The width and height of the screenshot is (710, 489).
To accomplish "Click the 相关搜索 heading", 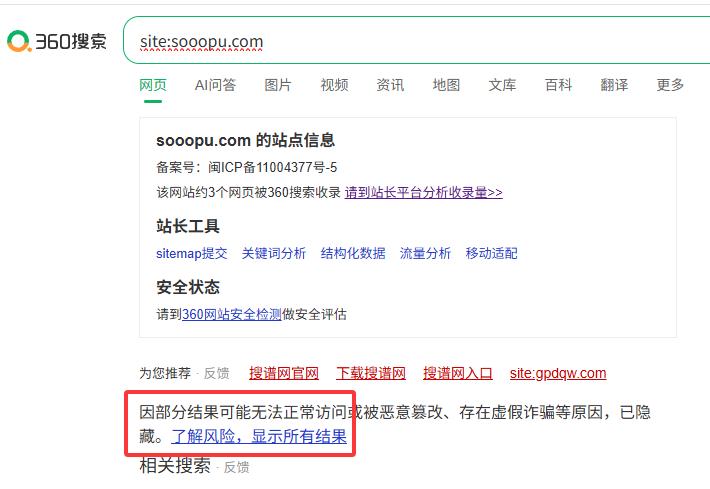I will coord(175,465).
